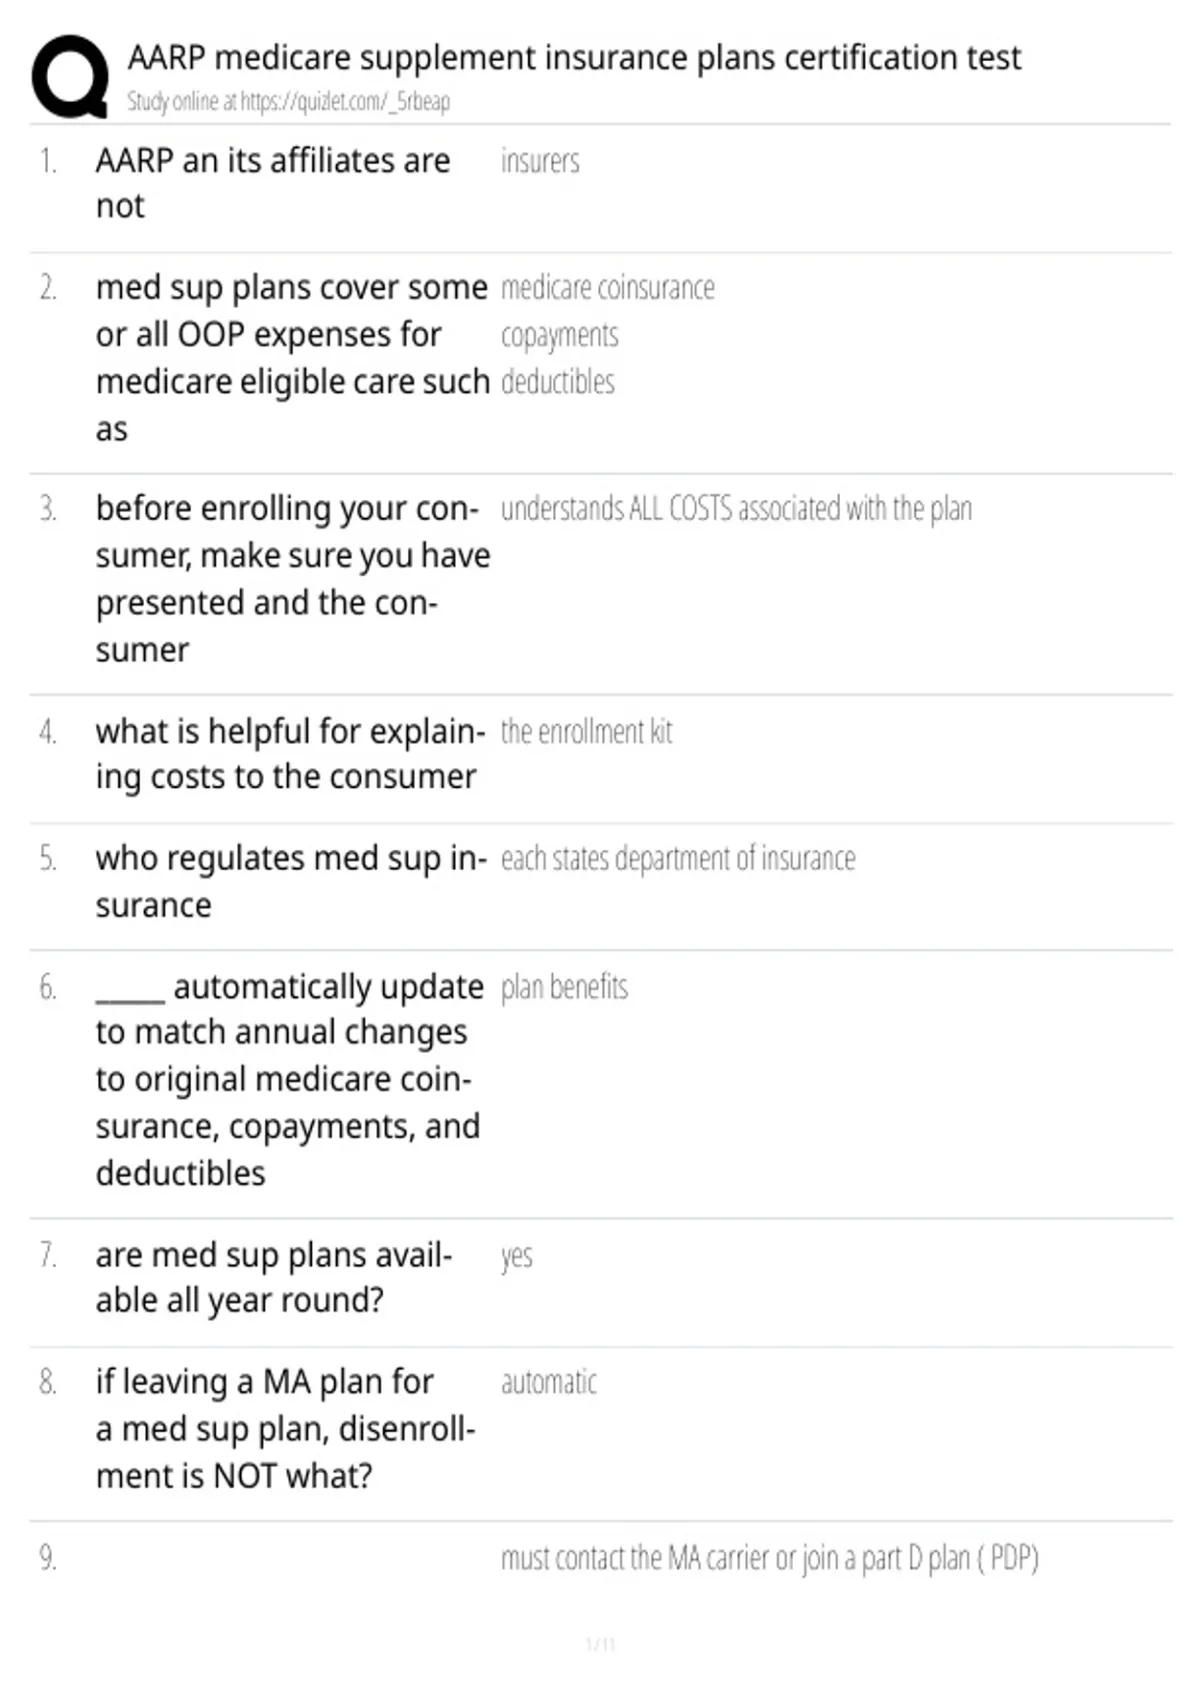Select term about med sup plans covering OOP expenses
Viewport: 1200px width, 1700px height.
[292, 358]
